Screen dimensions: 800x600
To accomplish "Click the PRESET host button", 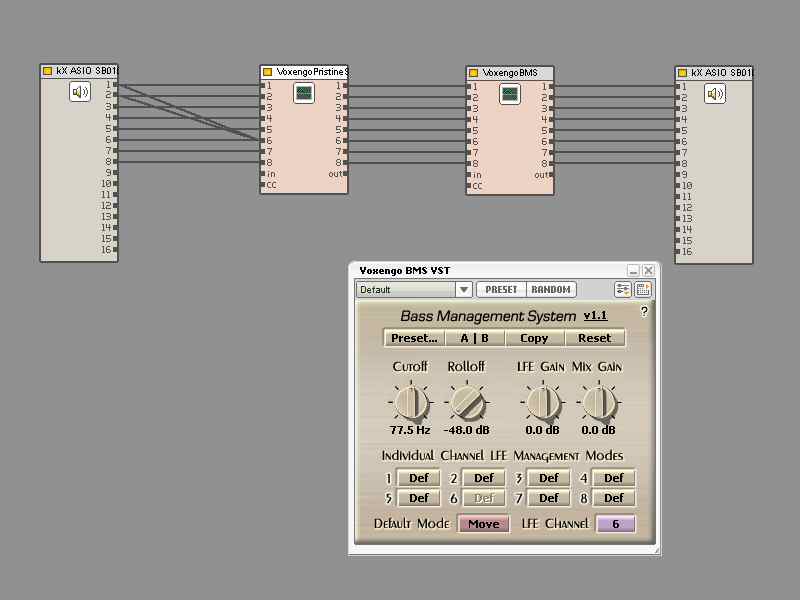I will click(501, 289).
